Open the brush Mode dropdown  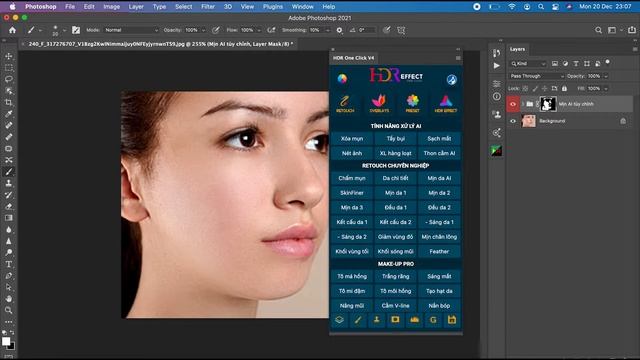[131, 30]
